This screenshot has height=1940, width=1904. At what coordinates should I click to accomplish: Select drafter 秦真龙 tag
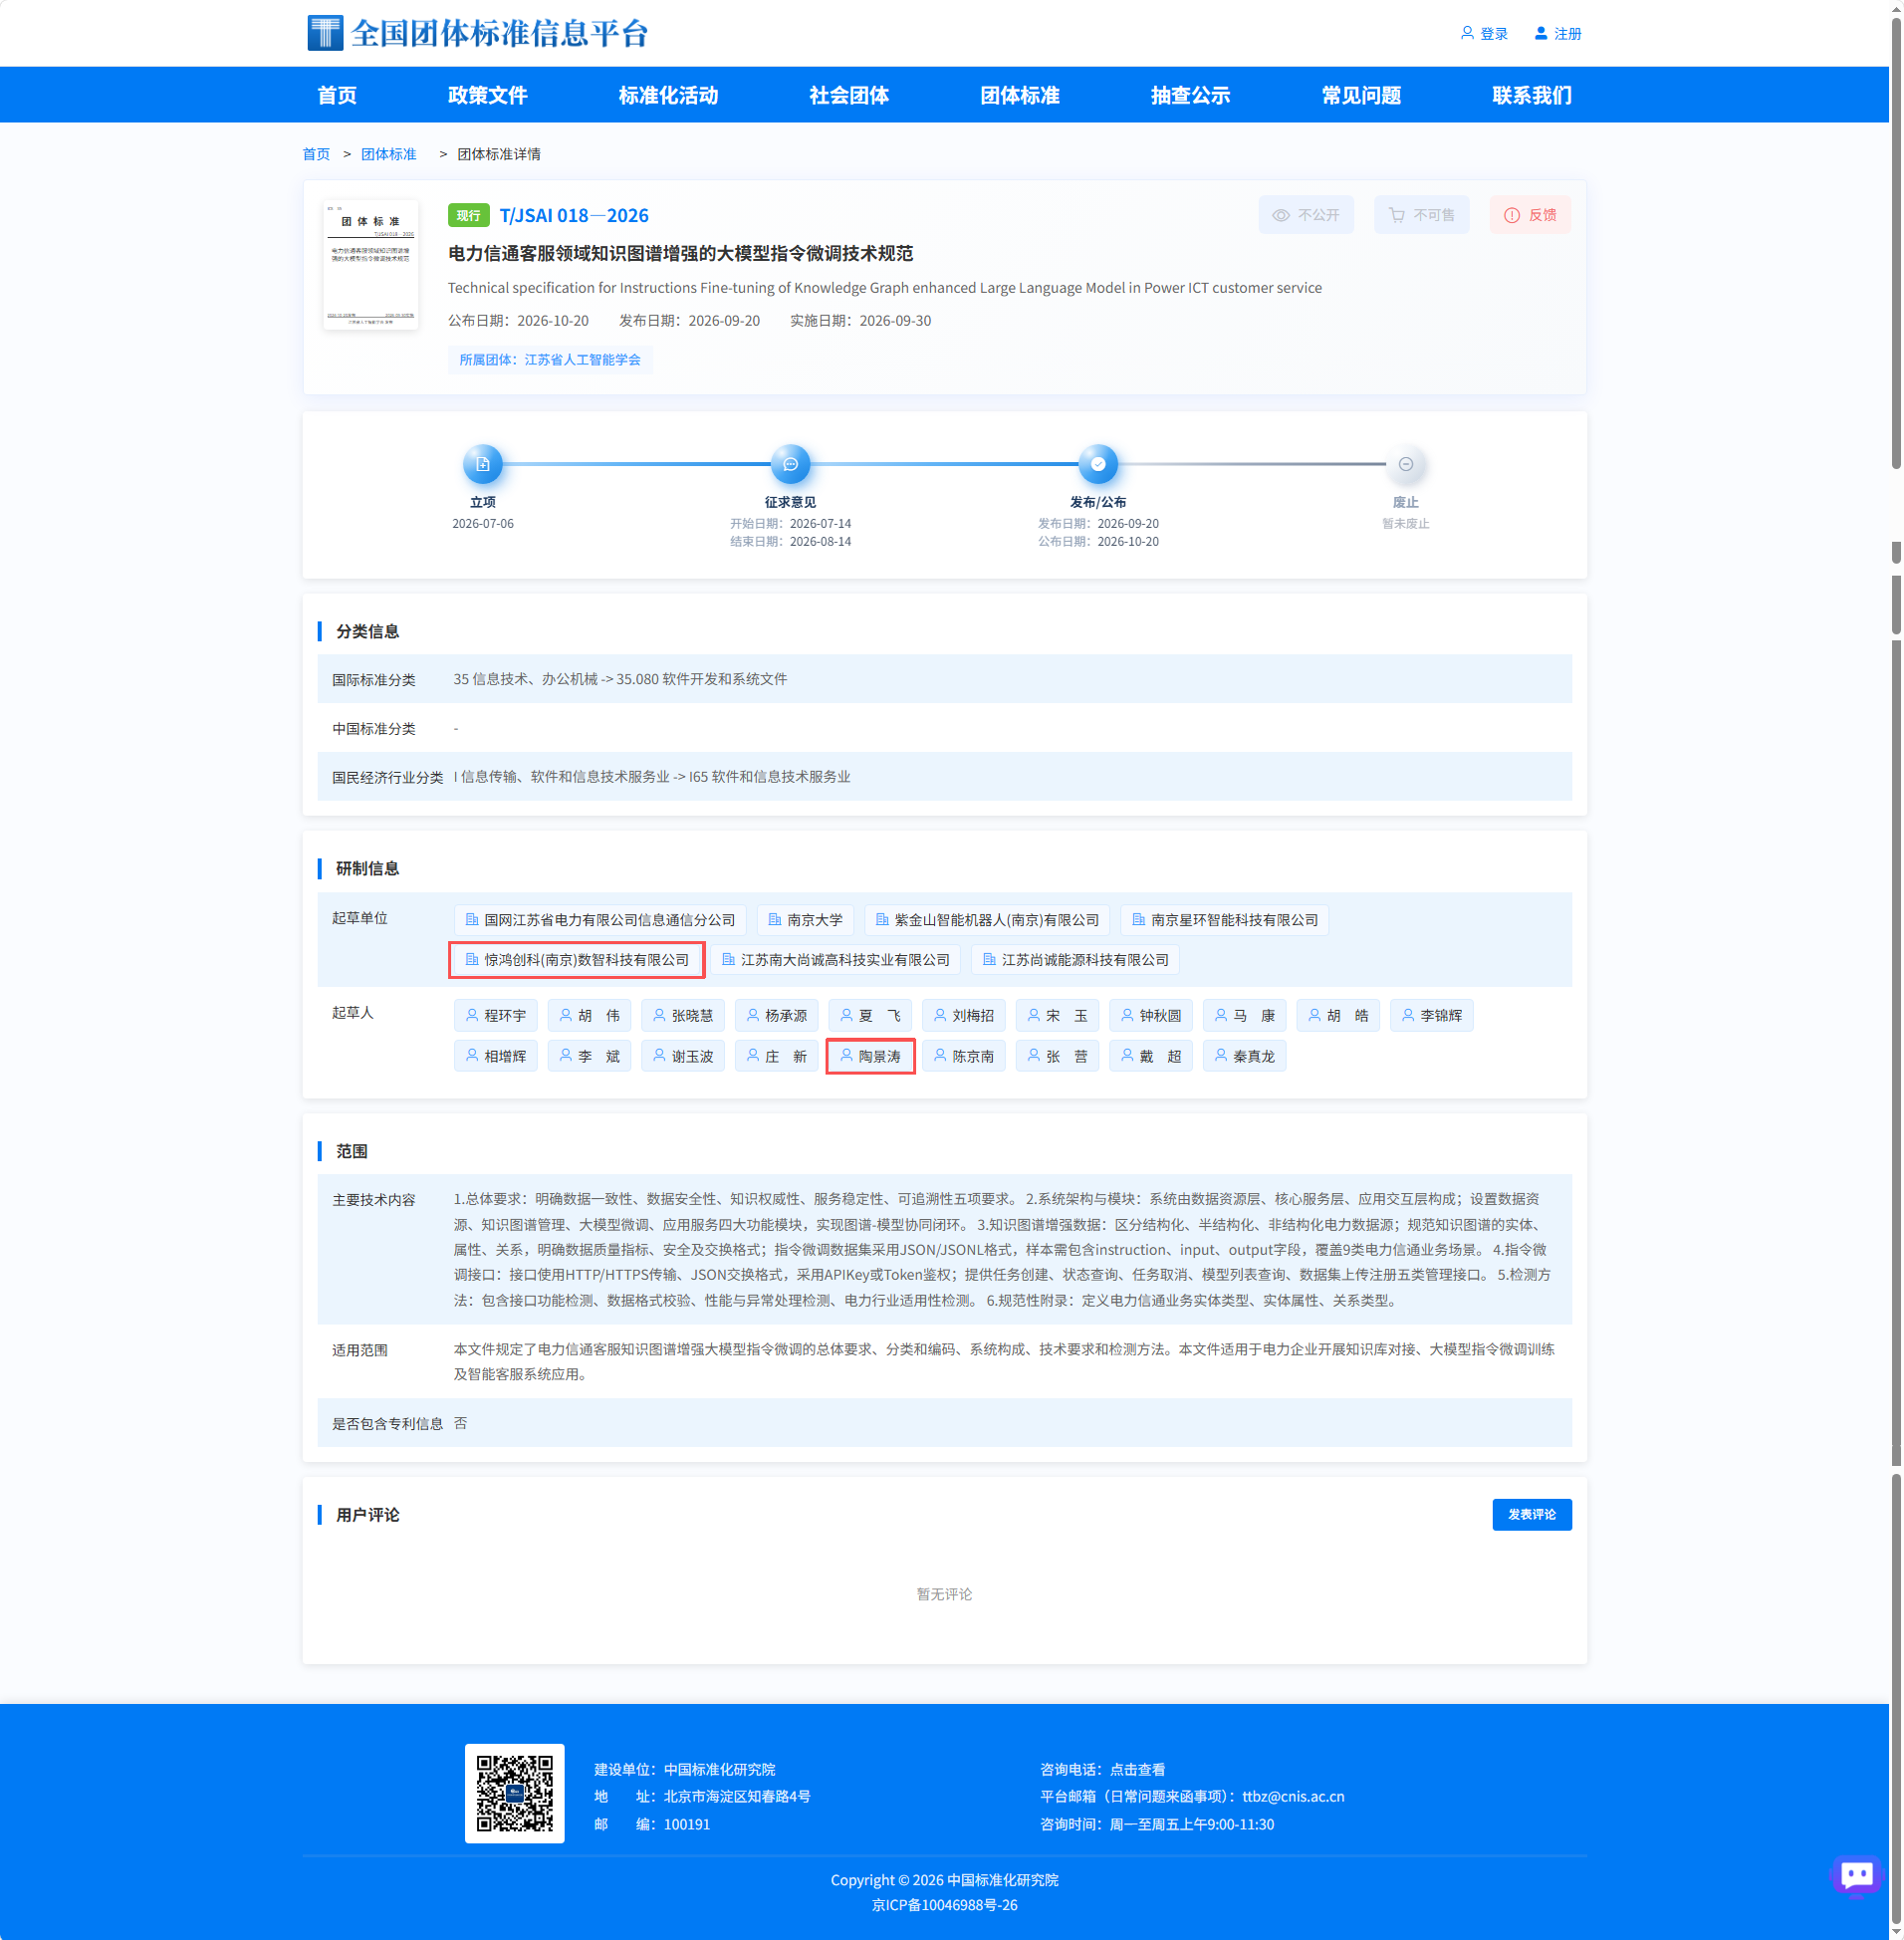coord(1244,1056)
